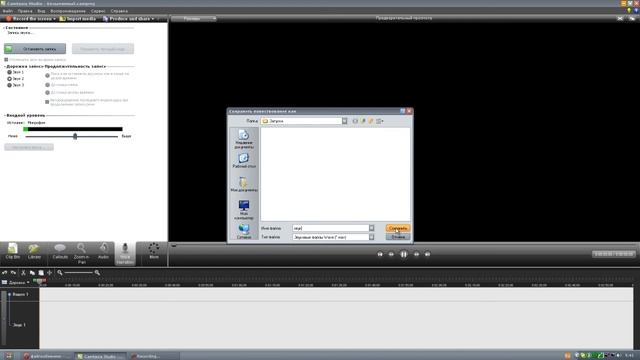The height and width of the screenshot is (360, 640).
Task: Select the Звук 3 track radio button
Action: pos(9,85)
